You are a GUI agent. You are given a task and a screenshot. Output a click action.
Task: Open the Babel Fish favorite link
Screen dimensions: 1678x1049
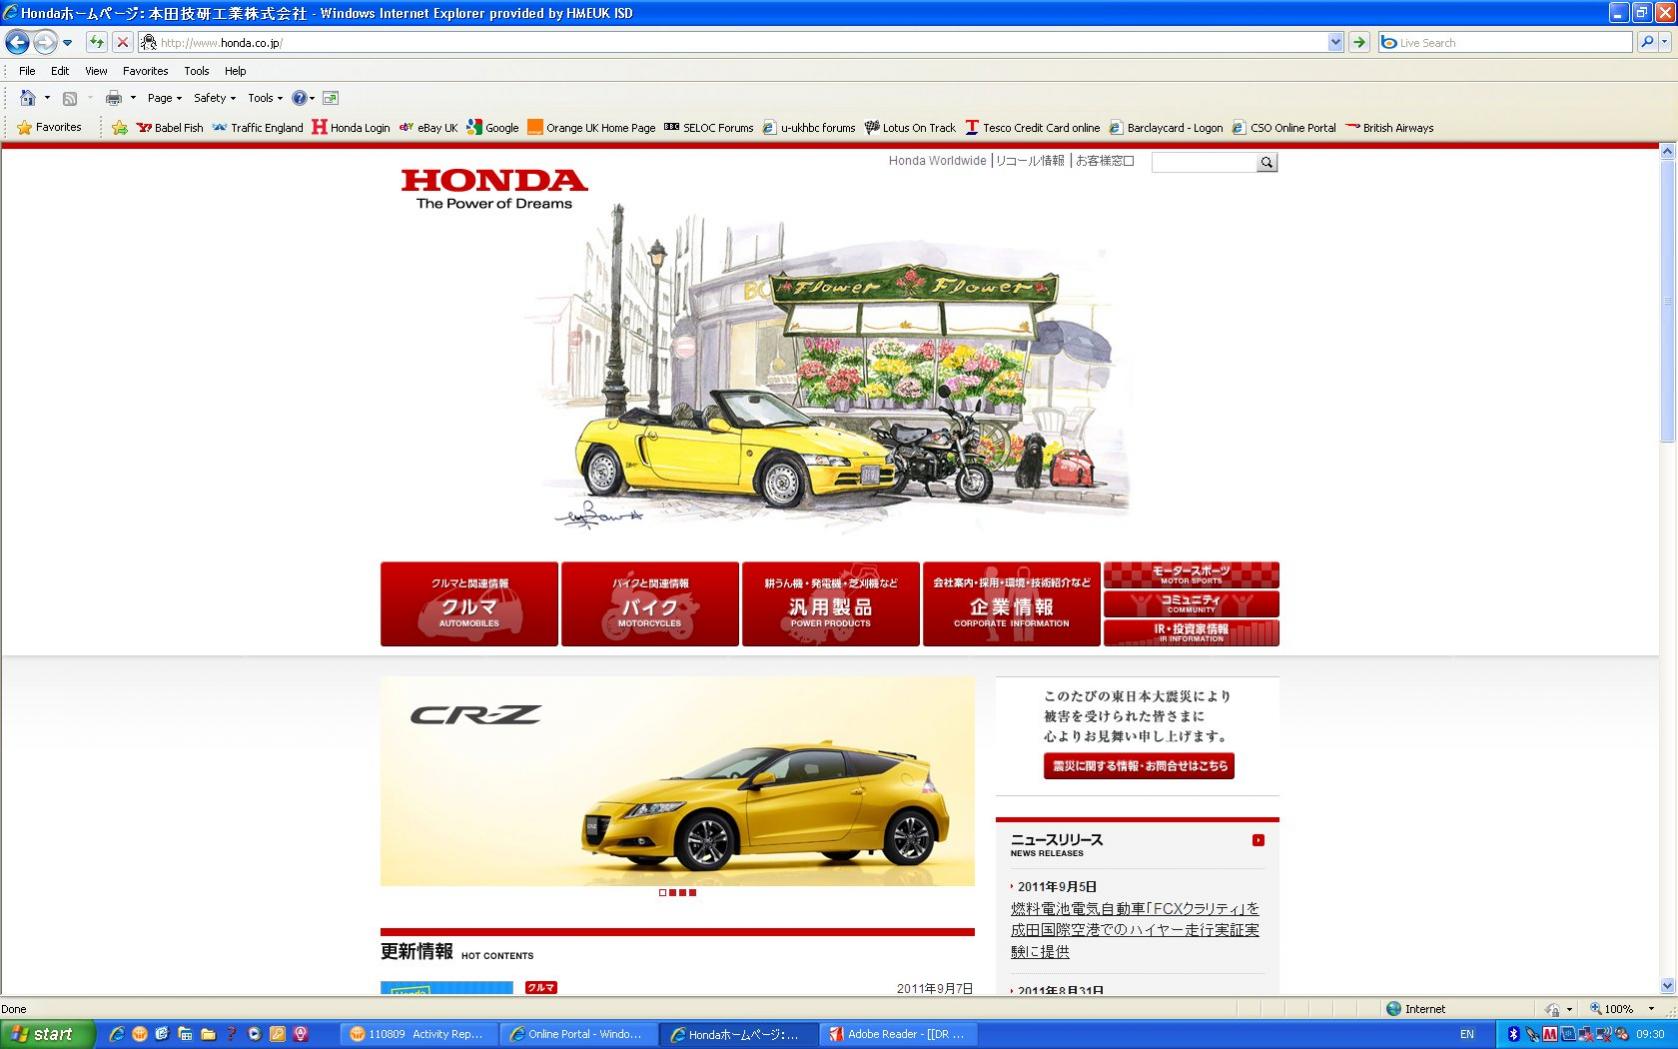pos(170,128)
